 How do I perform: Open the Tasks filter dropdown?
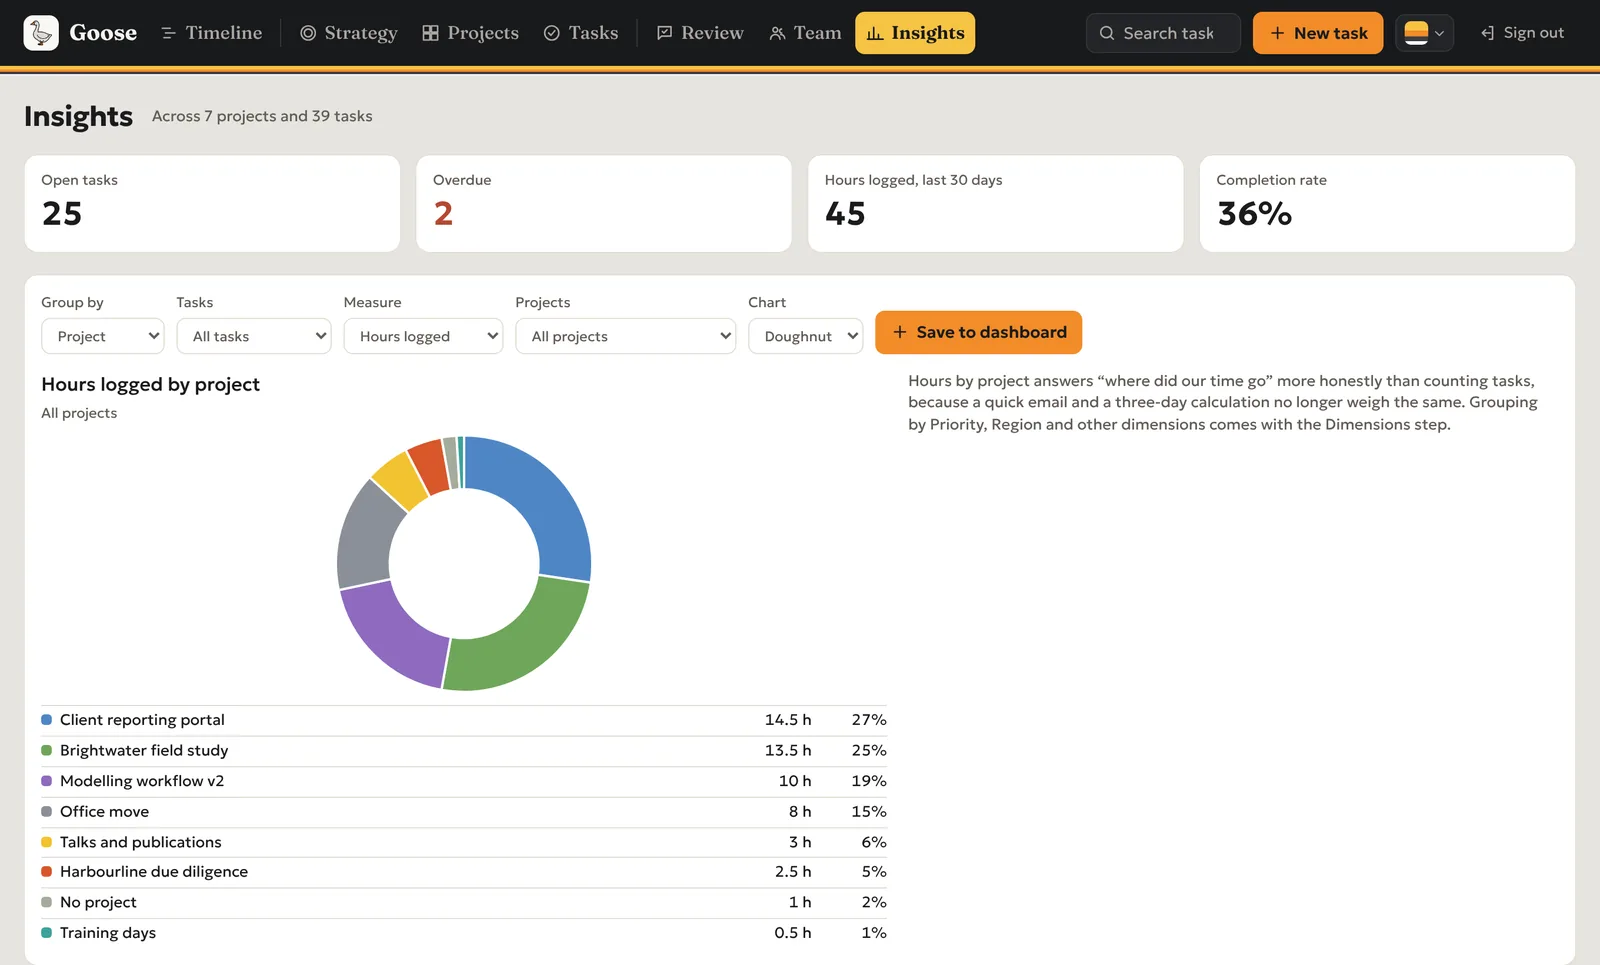click(x=254, y=336)
